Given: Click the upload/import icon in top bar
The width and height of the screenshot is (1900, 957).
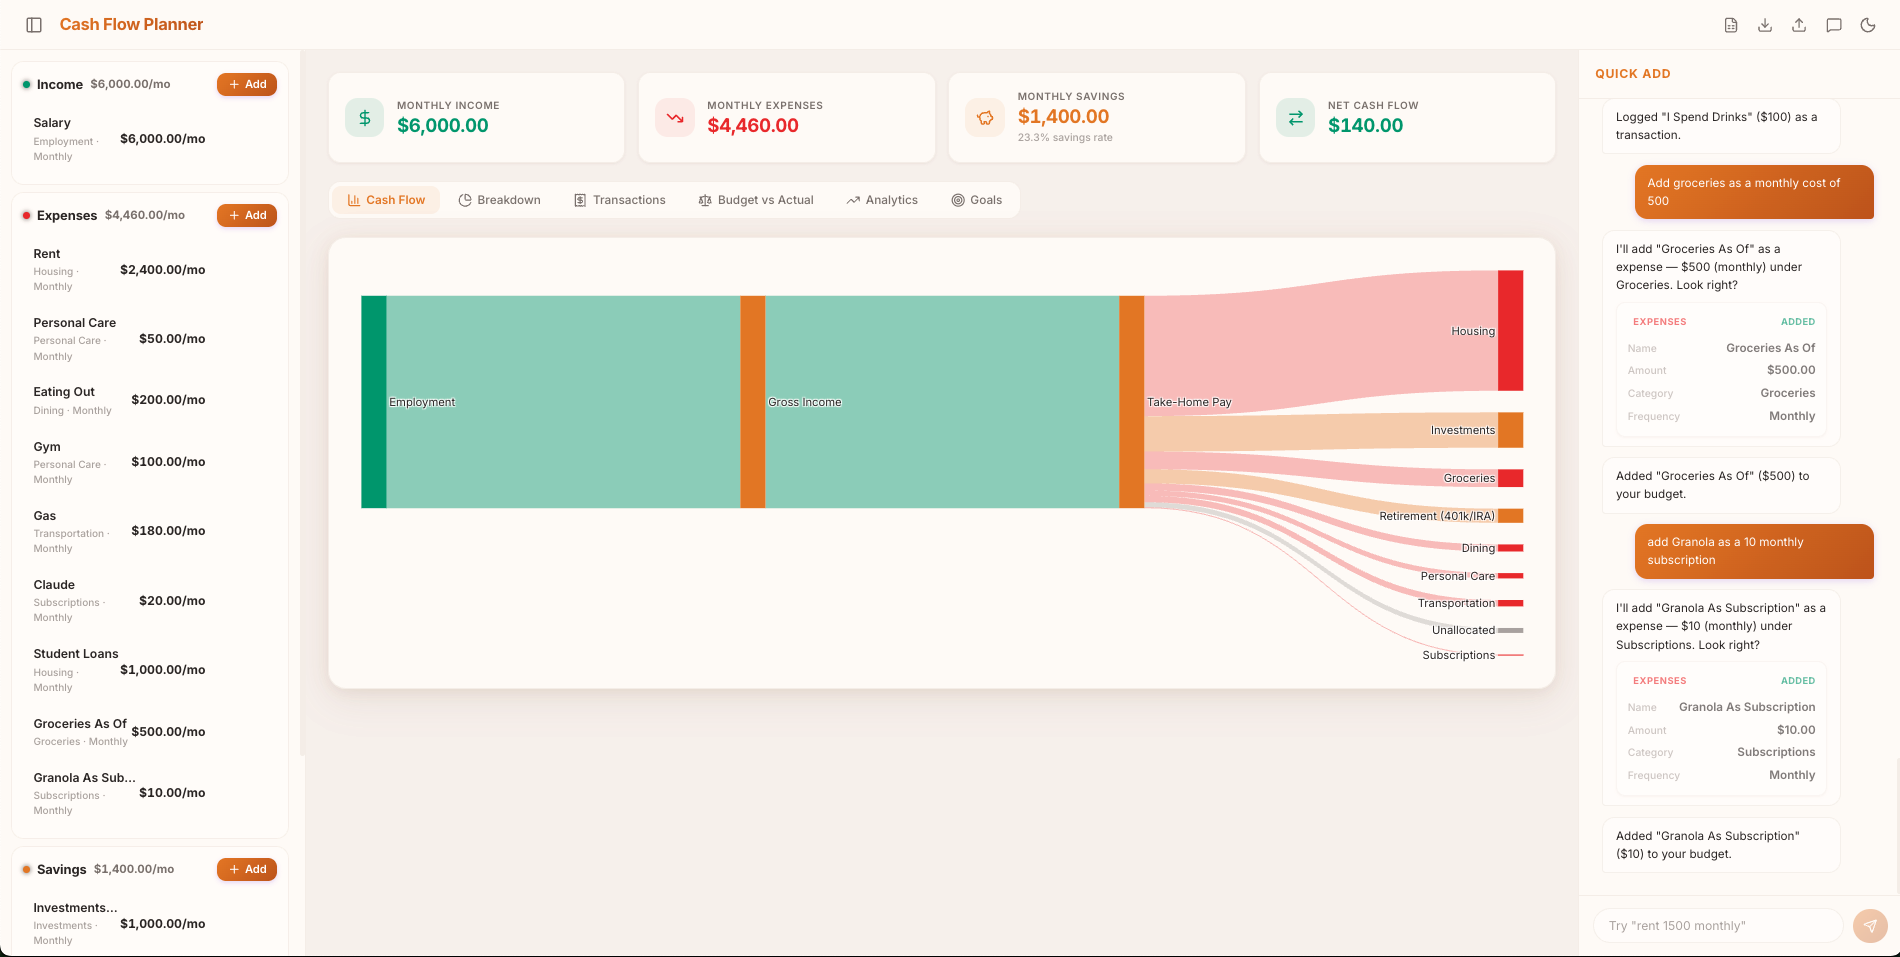Looking at the screenshot, I should tap(1799, 24).
